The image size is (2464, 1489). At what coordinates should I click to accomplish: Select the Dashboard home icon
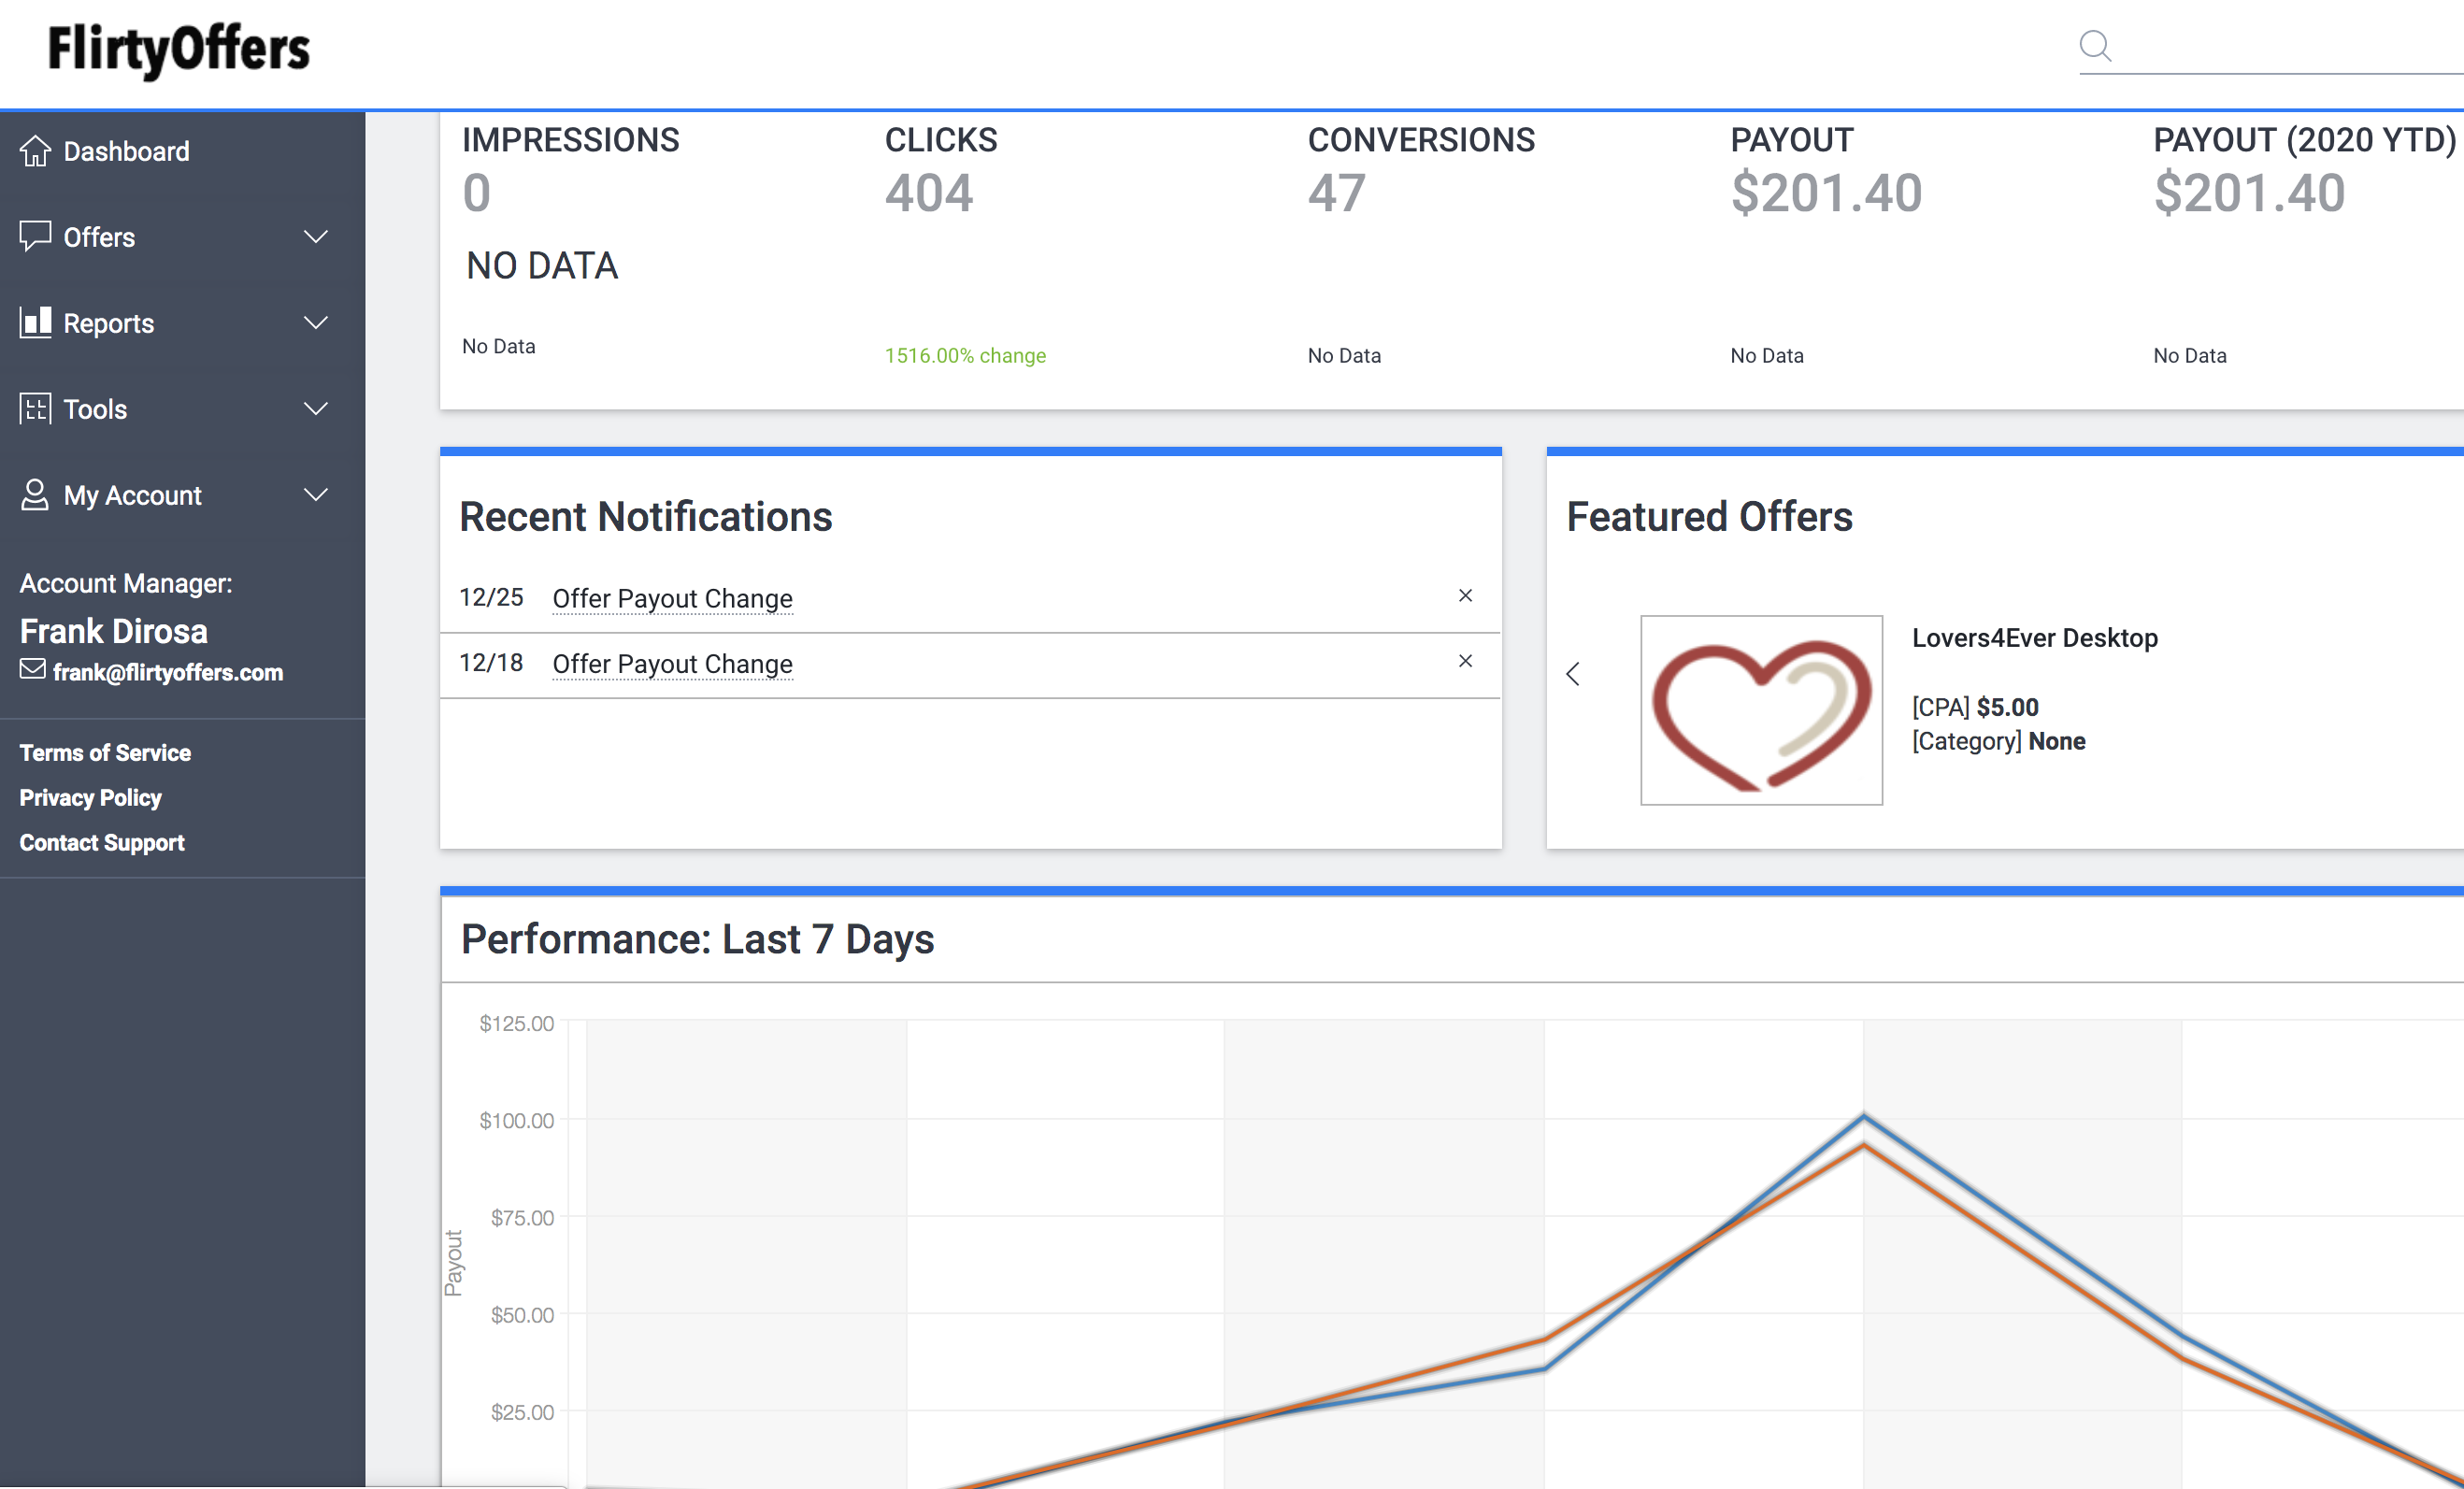click(35, 150)
